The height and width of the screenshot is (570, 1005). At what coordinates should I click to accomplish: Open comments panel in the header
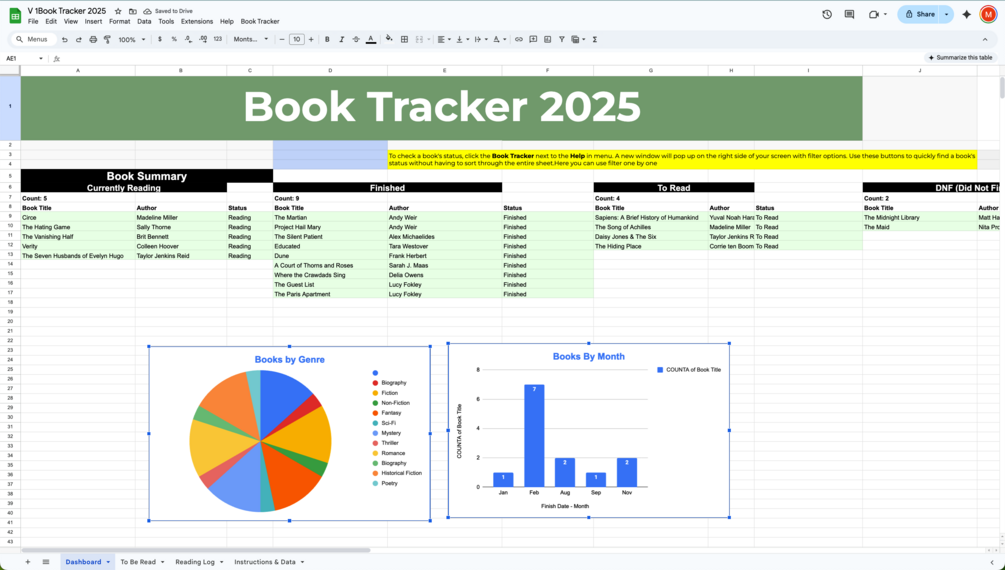[849, 14]
